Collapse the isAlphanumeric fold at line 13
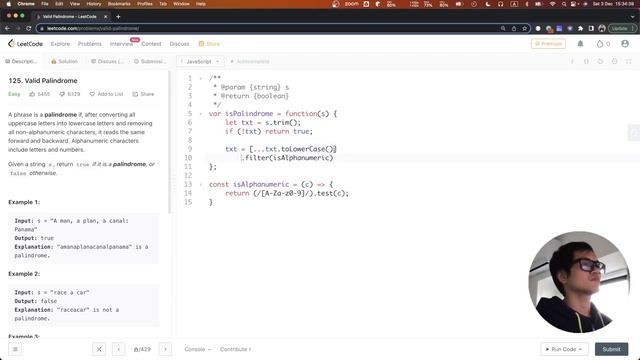Image resolution: width=640 pixels, height=360 pixels. click(x=200, y=184)
